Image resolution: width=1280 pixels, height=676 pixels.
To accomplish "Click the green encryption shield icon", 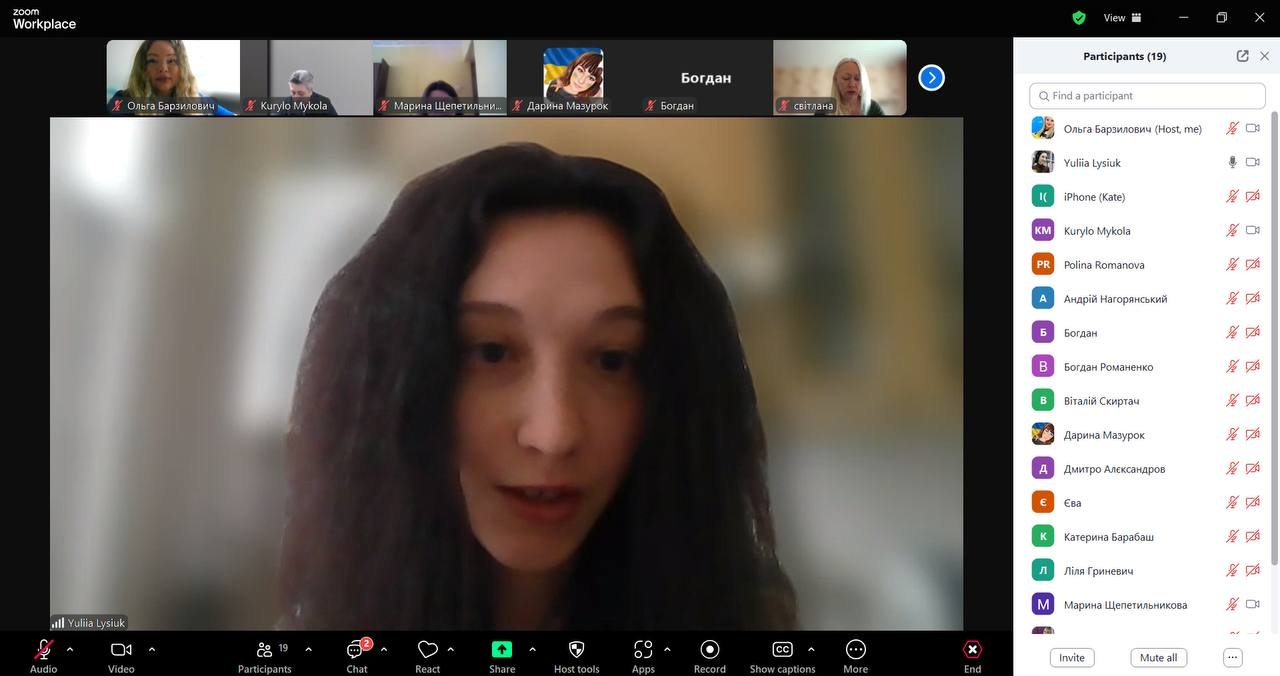I will [1079, 18].
